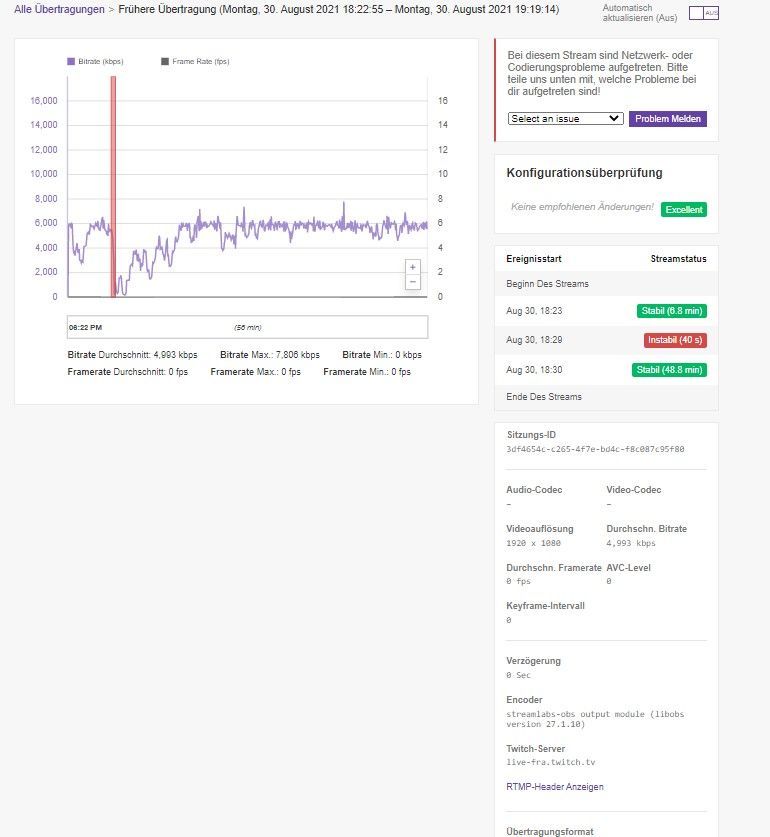Zoom in the chart with plus button
770x837 pixels.
point(412,267)
